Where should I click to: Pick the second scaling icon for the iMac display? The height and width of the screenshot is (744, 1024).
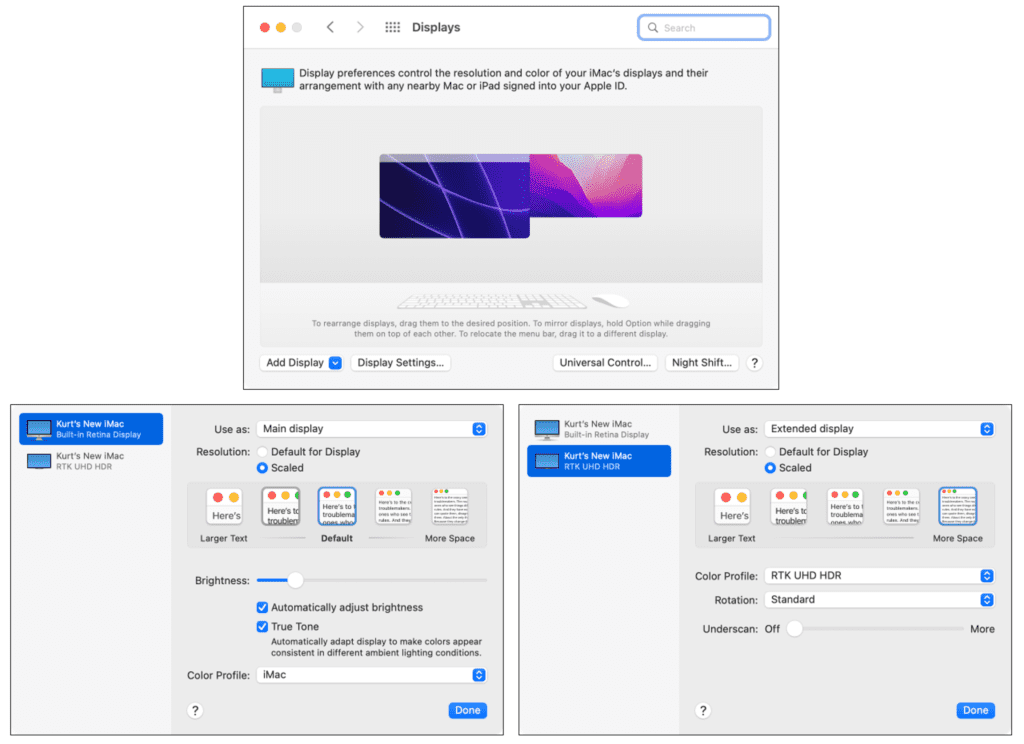pos(281,506)
